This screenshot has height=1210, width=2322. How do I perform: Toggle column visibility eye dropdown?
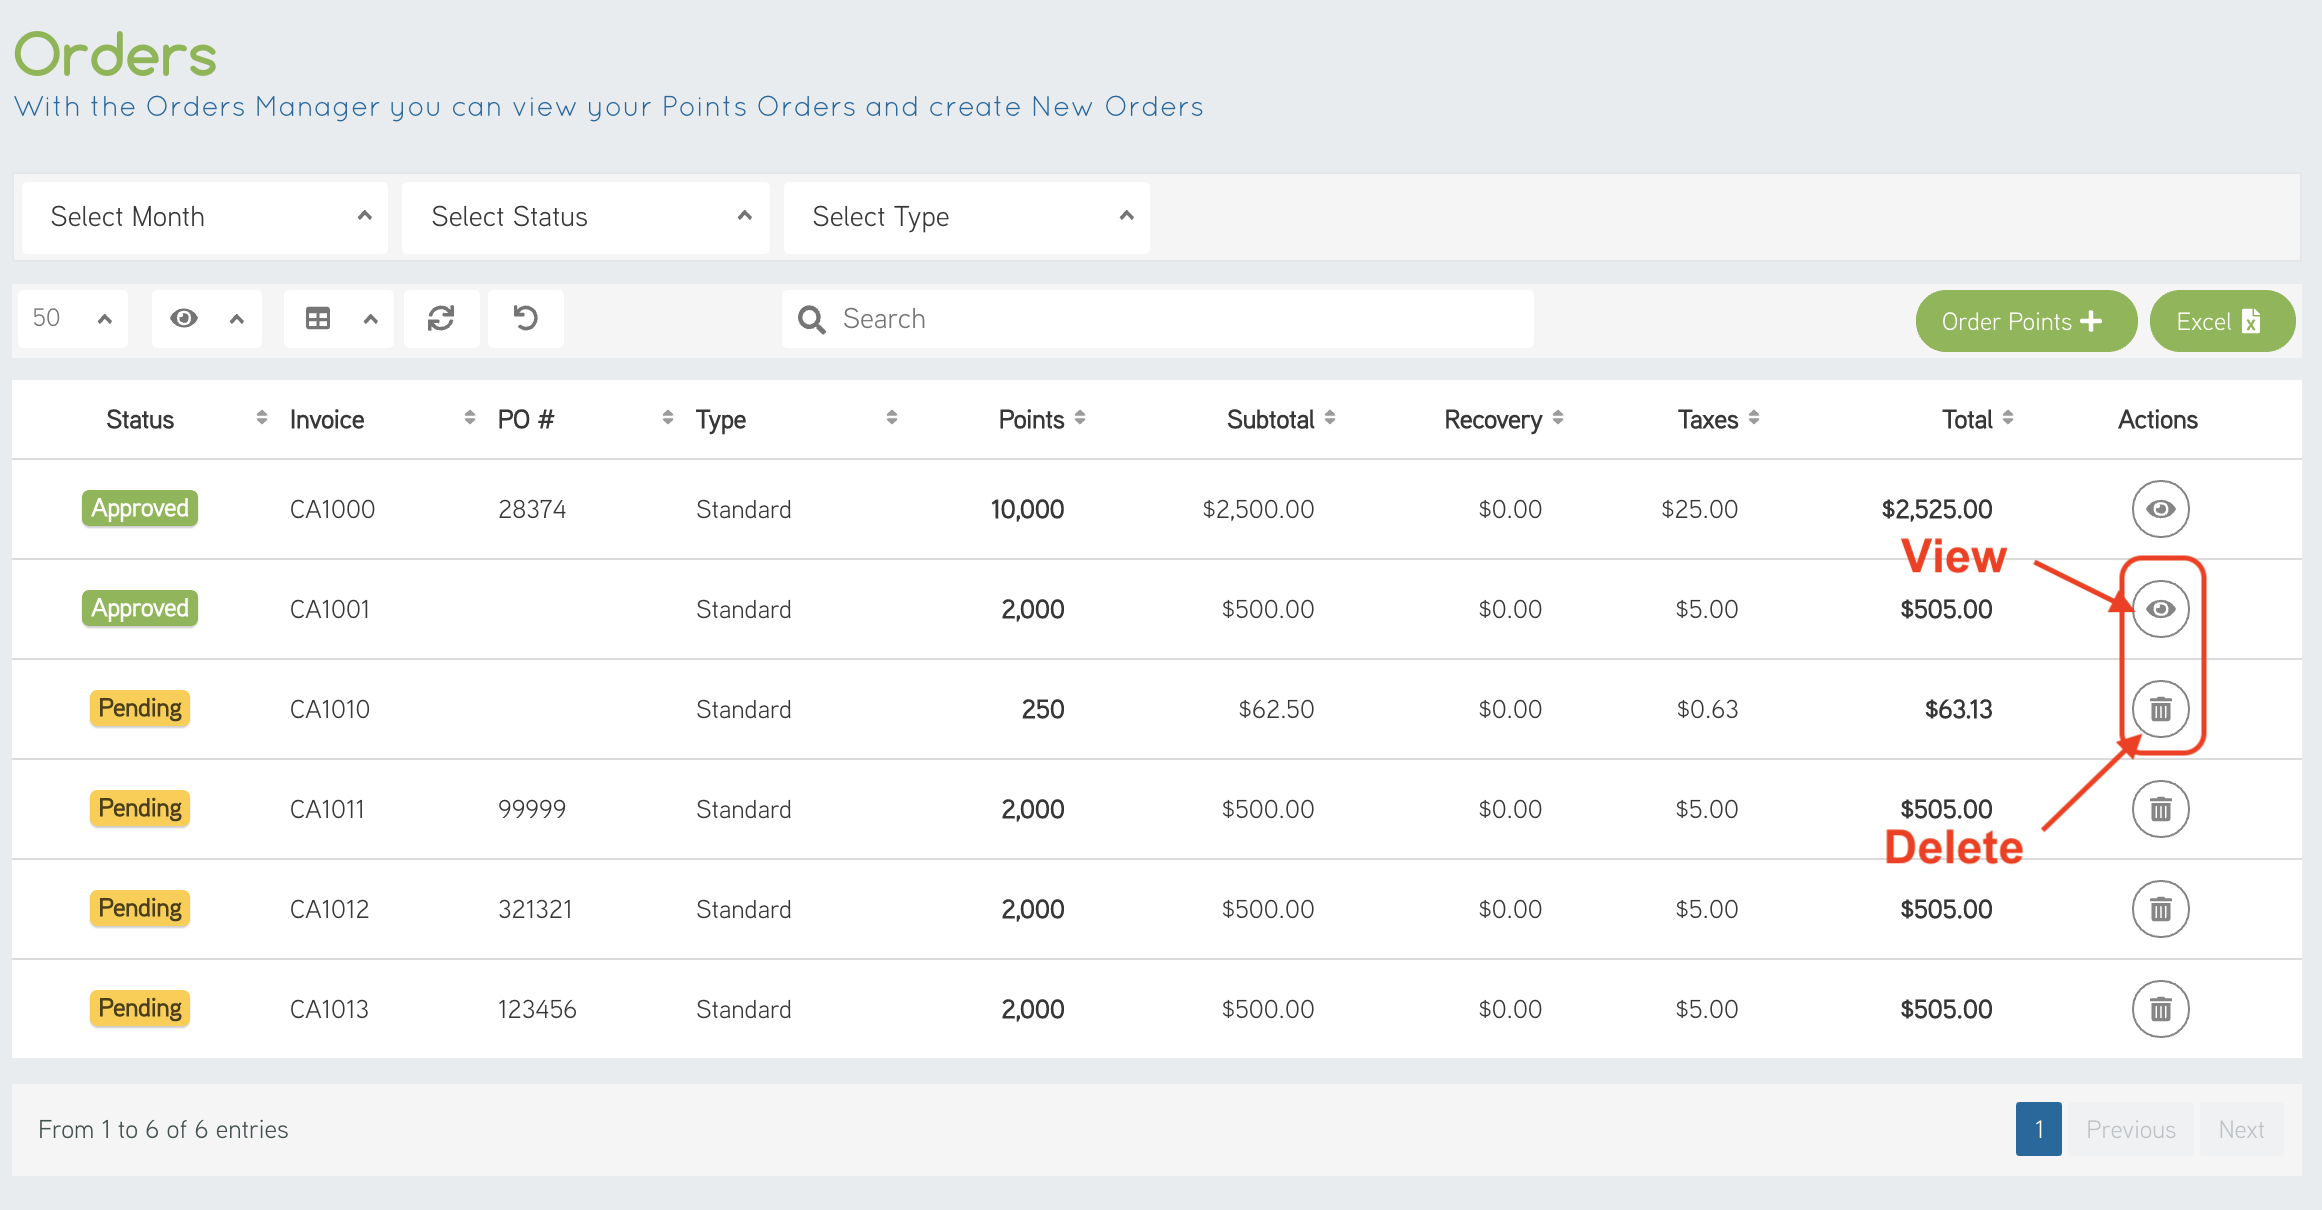[x=206, y=319]
